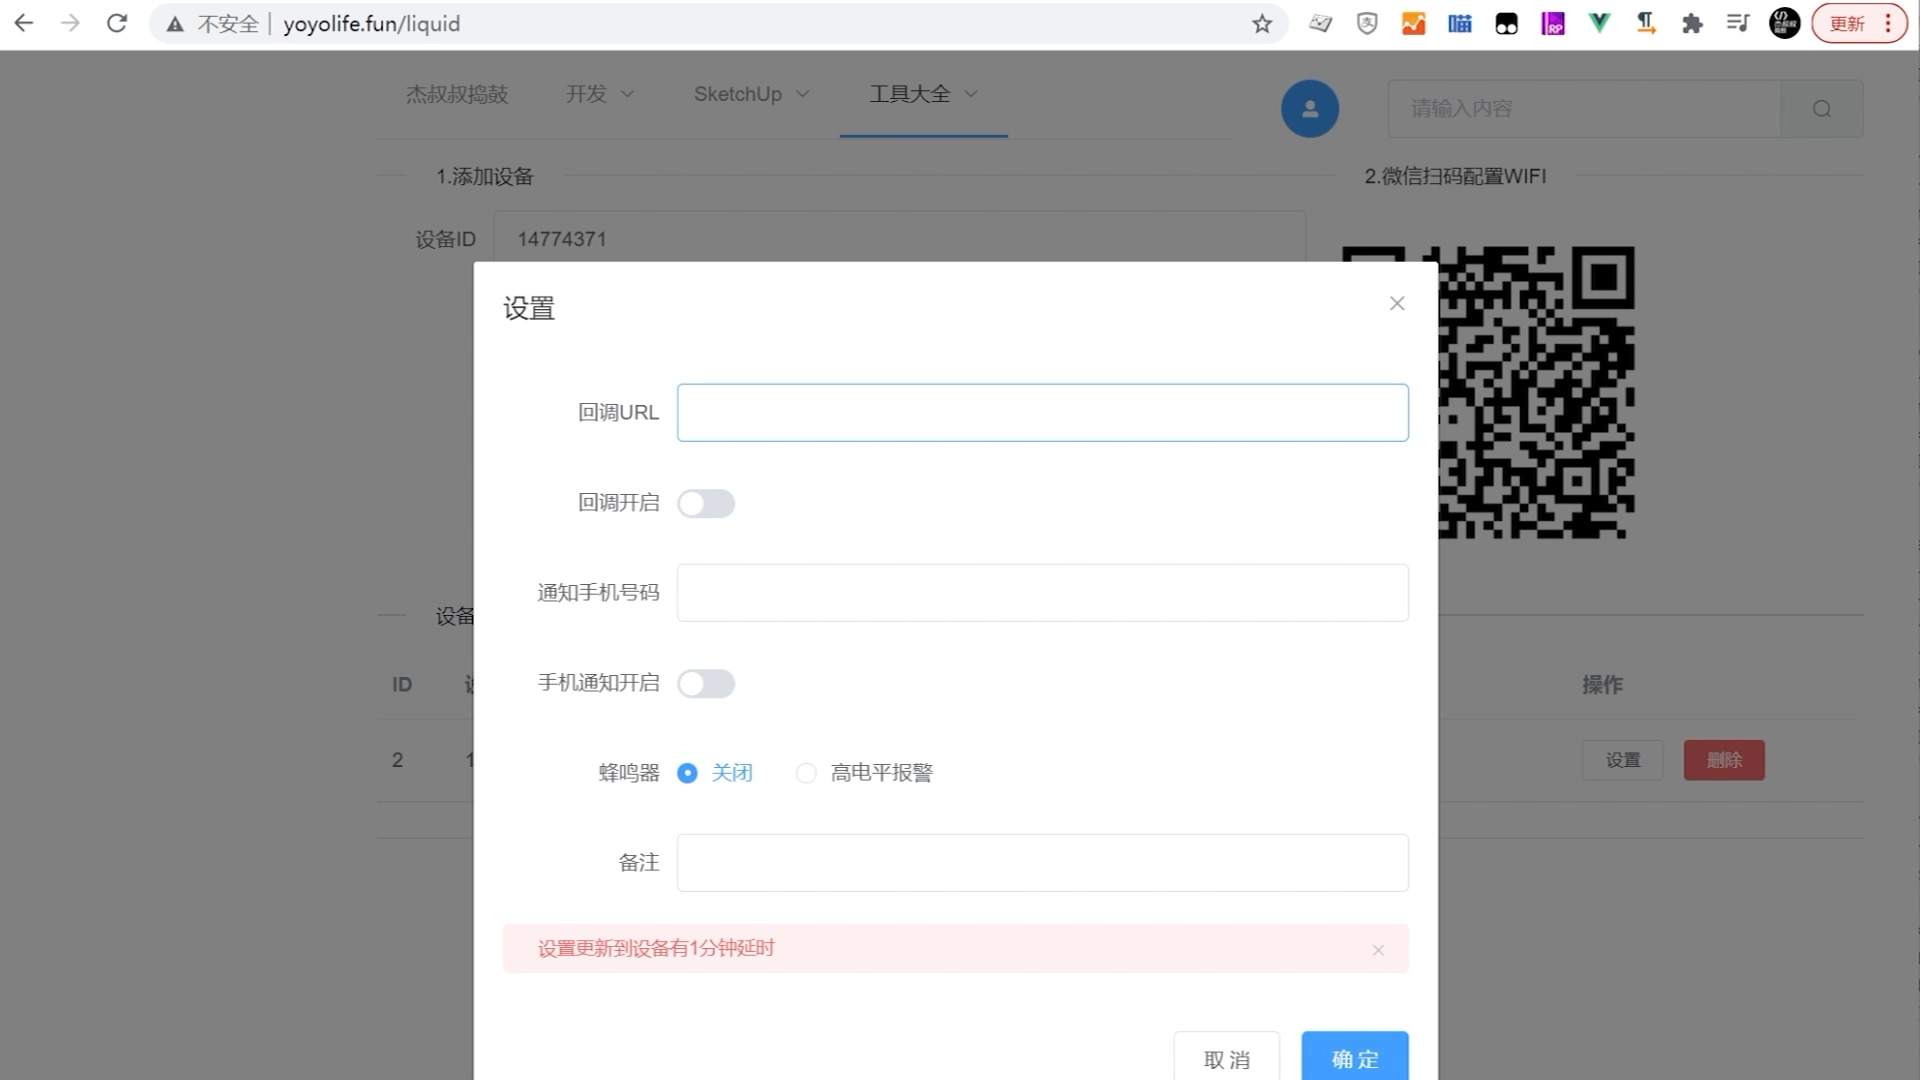Open the 工具大全 dropdown menu
The image size is (1920, 1080).
[923, 94]
